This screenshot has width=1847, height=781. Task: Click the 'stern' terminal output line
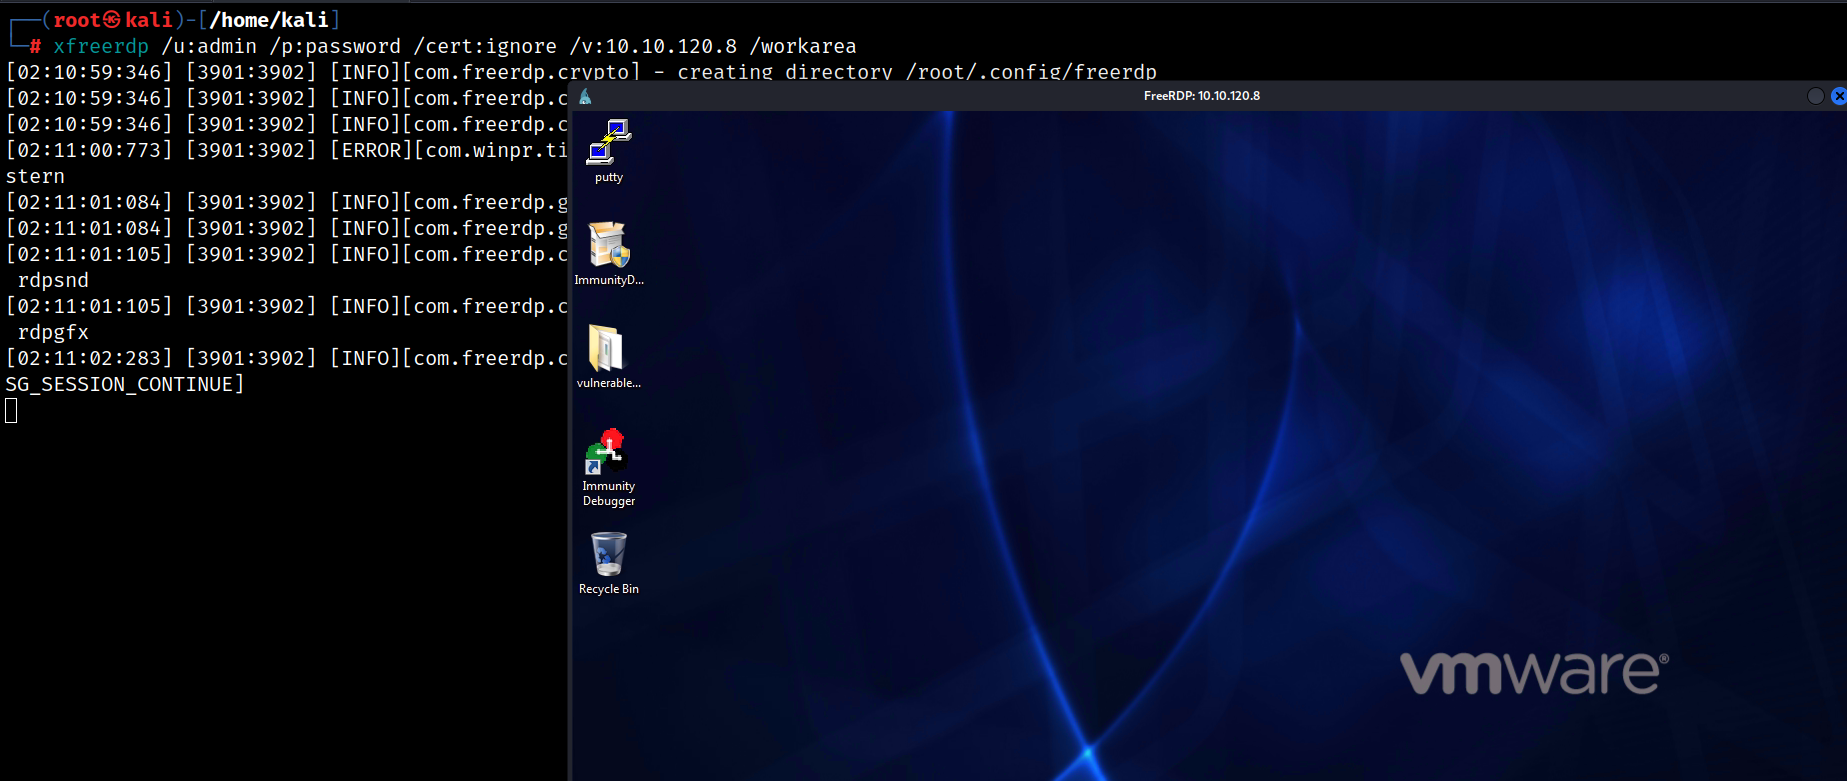click(x=35, y=176)
